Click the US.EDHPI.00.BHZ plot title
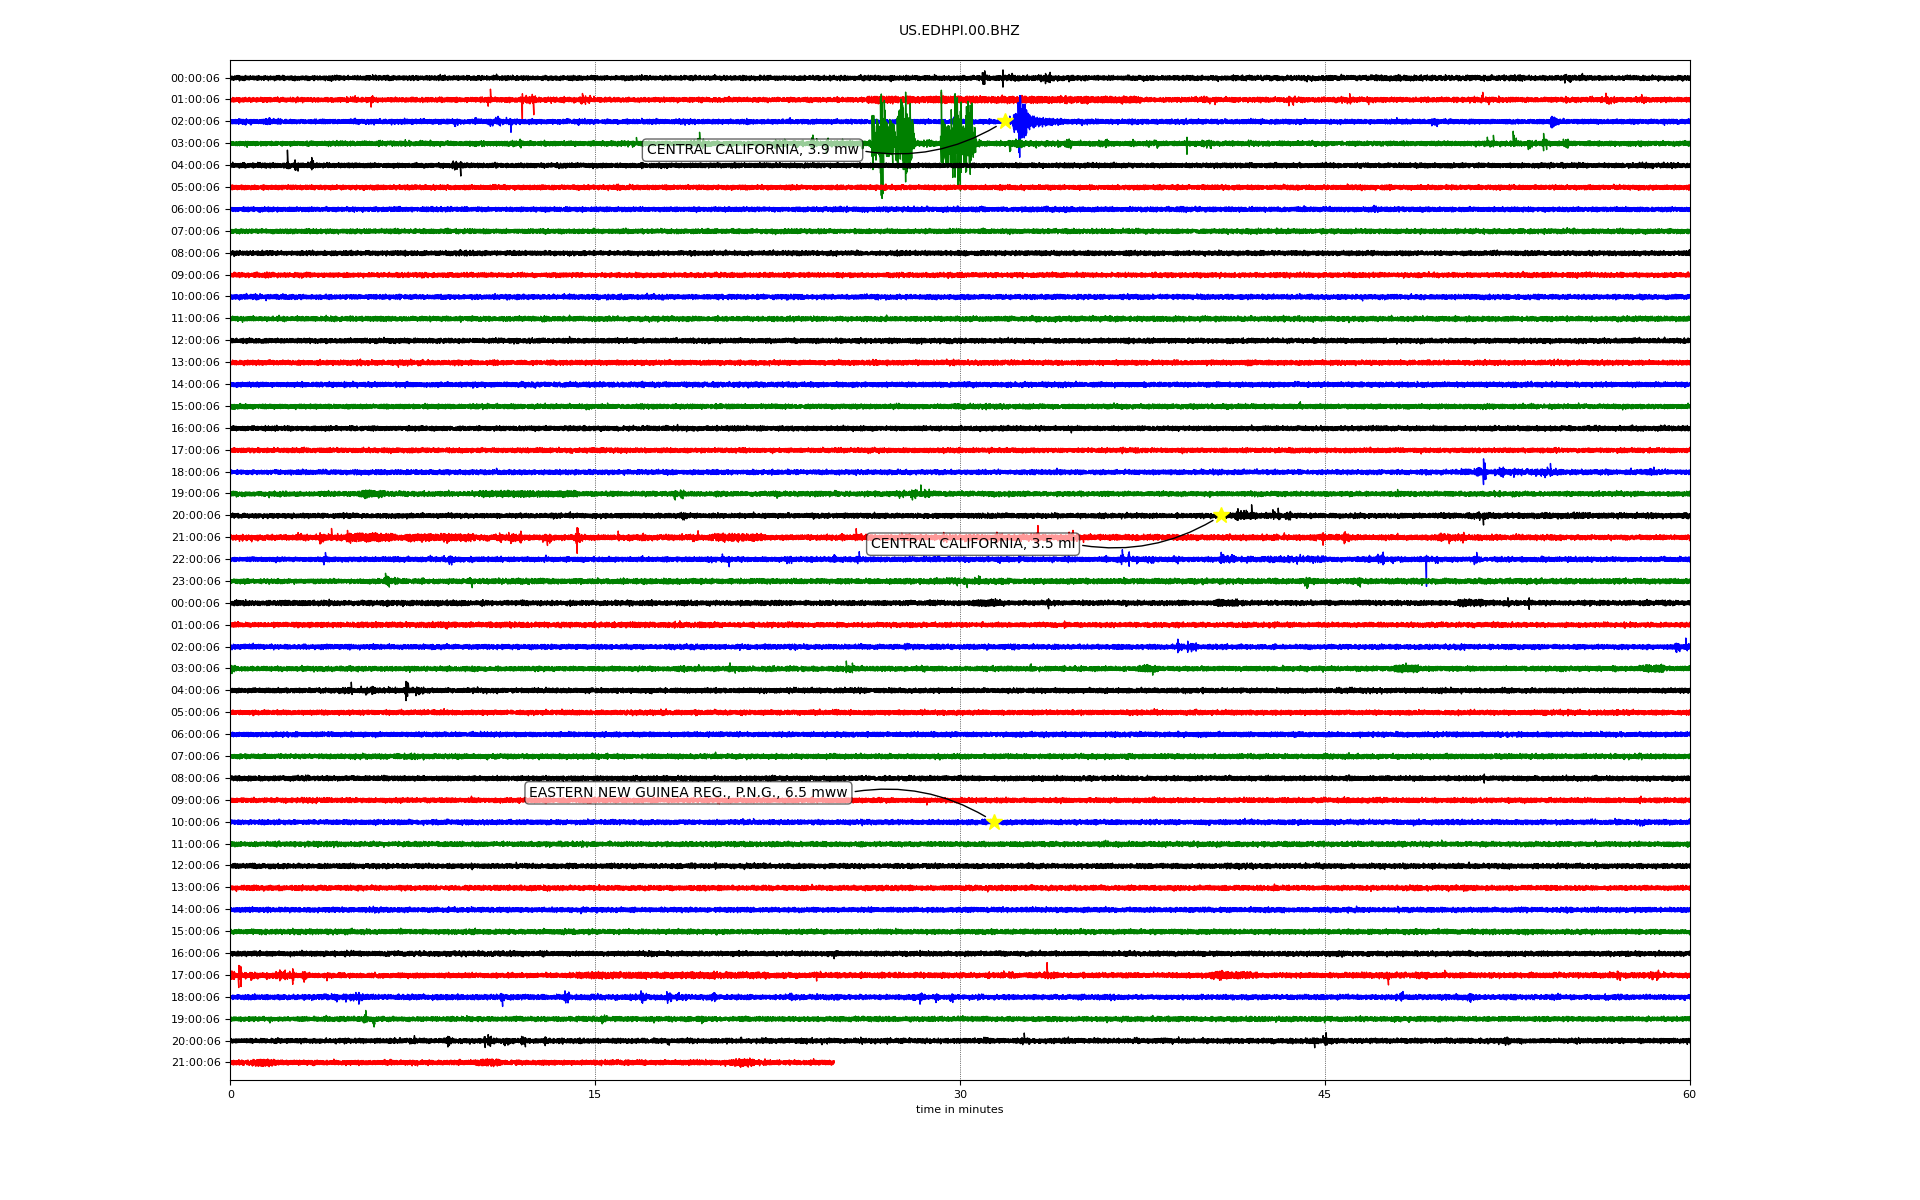Image resolution: width=1920 pixels, height=1200 pixels. (958, 31)
